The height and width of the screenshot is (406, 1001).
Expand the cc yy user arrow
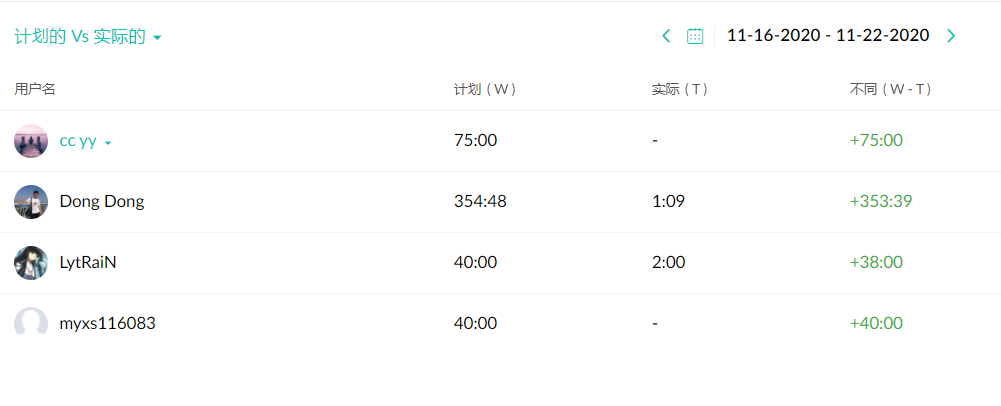108,143
